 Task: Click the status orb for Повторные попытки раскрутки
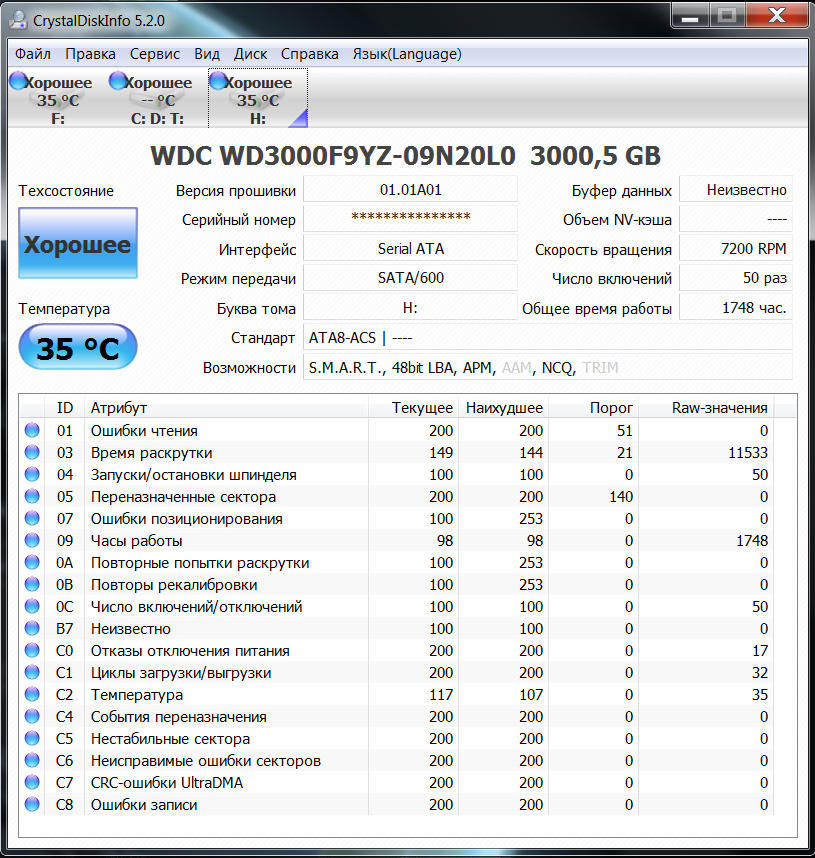coord(32,562)
